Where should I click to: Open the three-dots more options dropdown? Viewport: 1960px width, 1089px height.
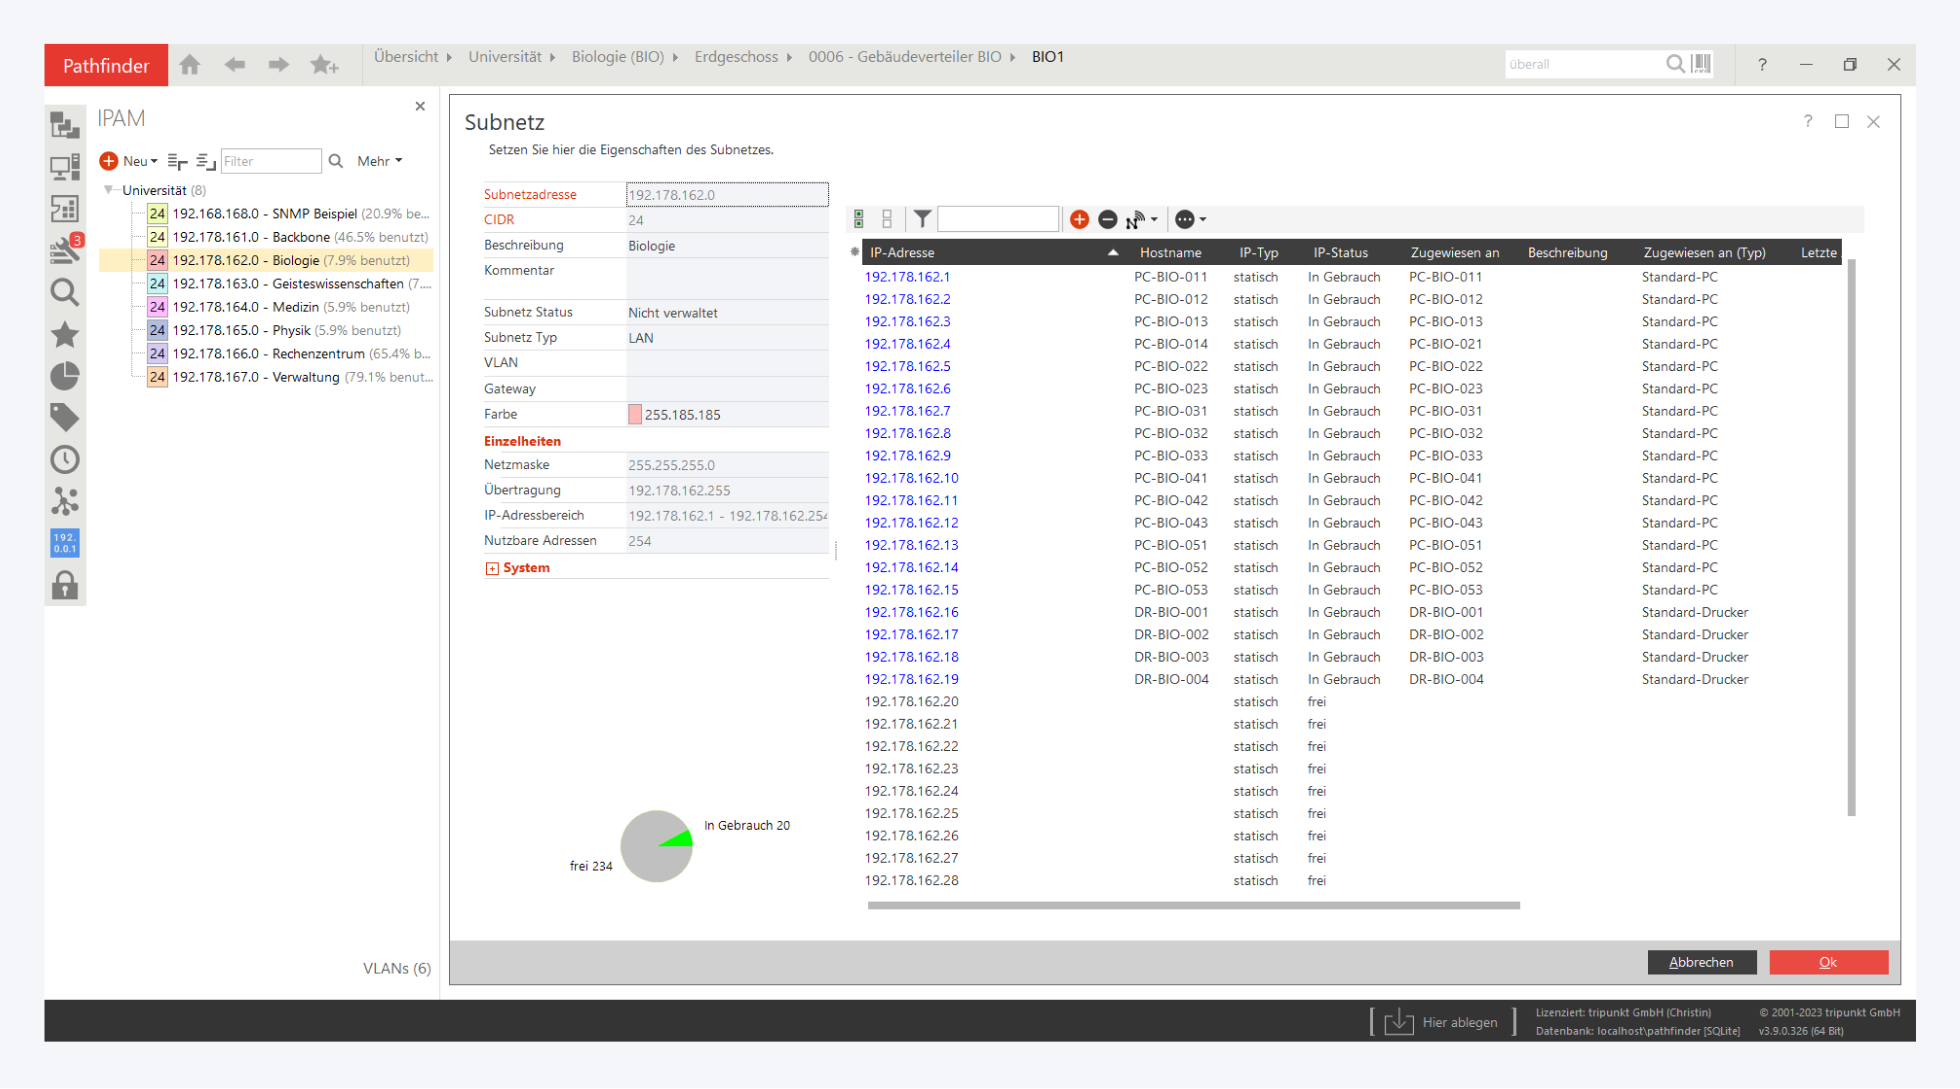(1189, 219)
